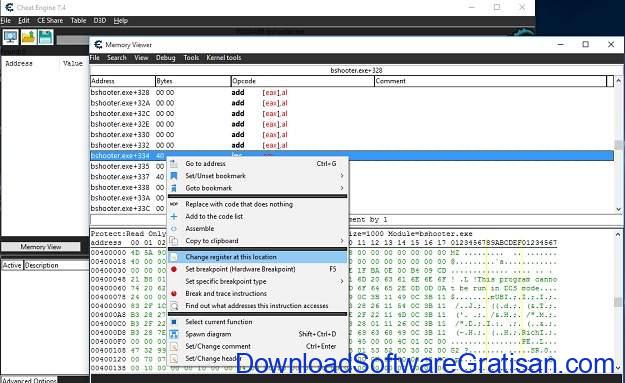The width and height of the screenshot is (625, 383).
Task: Click the magnifier icon for accessed addresses
Action: [174, 306]
